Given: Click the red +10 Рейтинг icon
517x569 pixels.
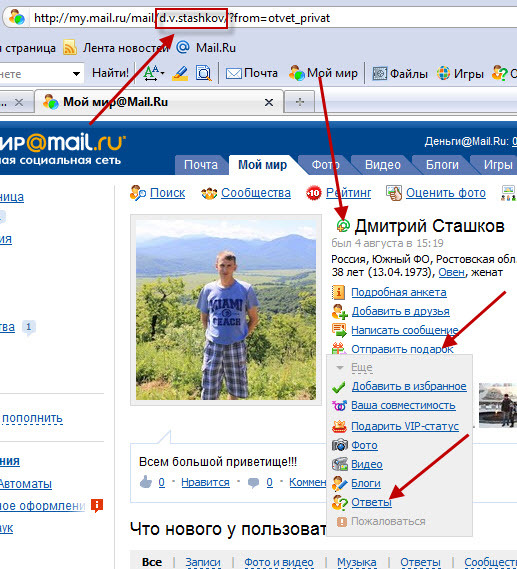Looking at the screenshot, I should pos(313,193).
